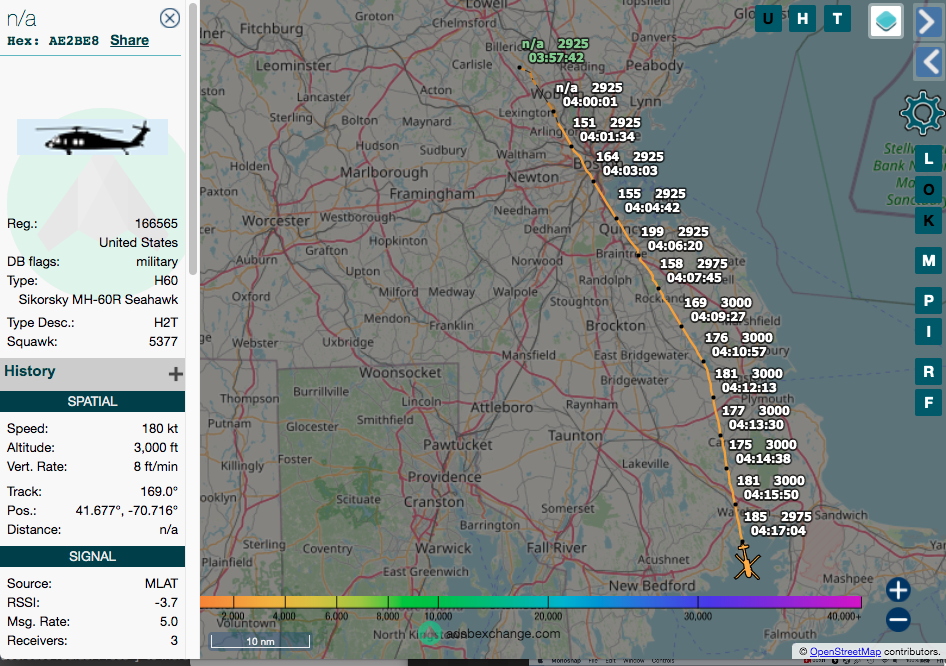The image size is (946, 666).
Task: Click altitude value 3,000 ft
Action: coord(156,448)
